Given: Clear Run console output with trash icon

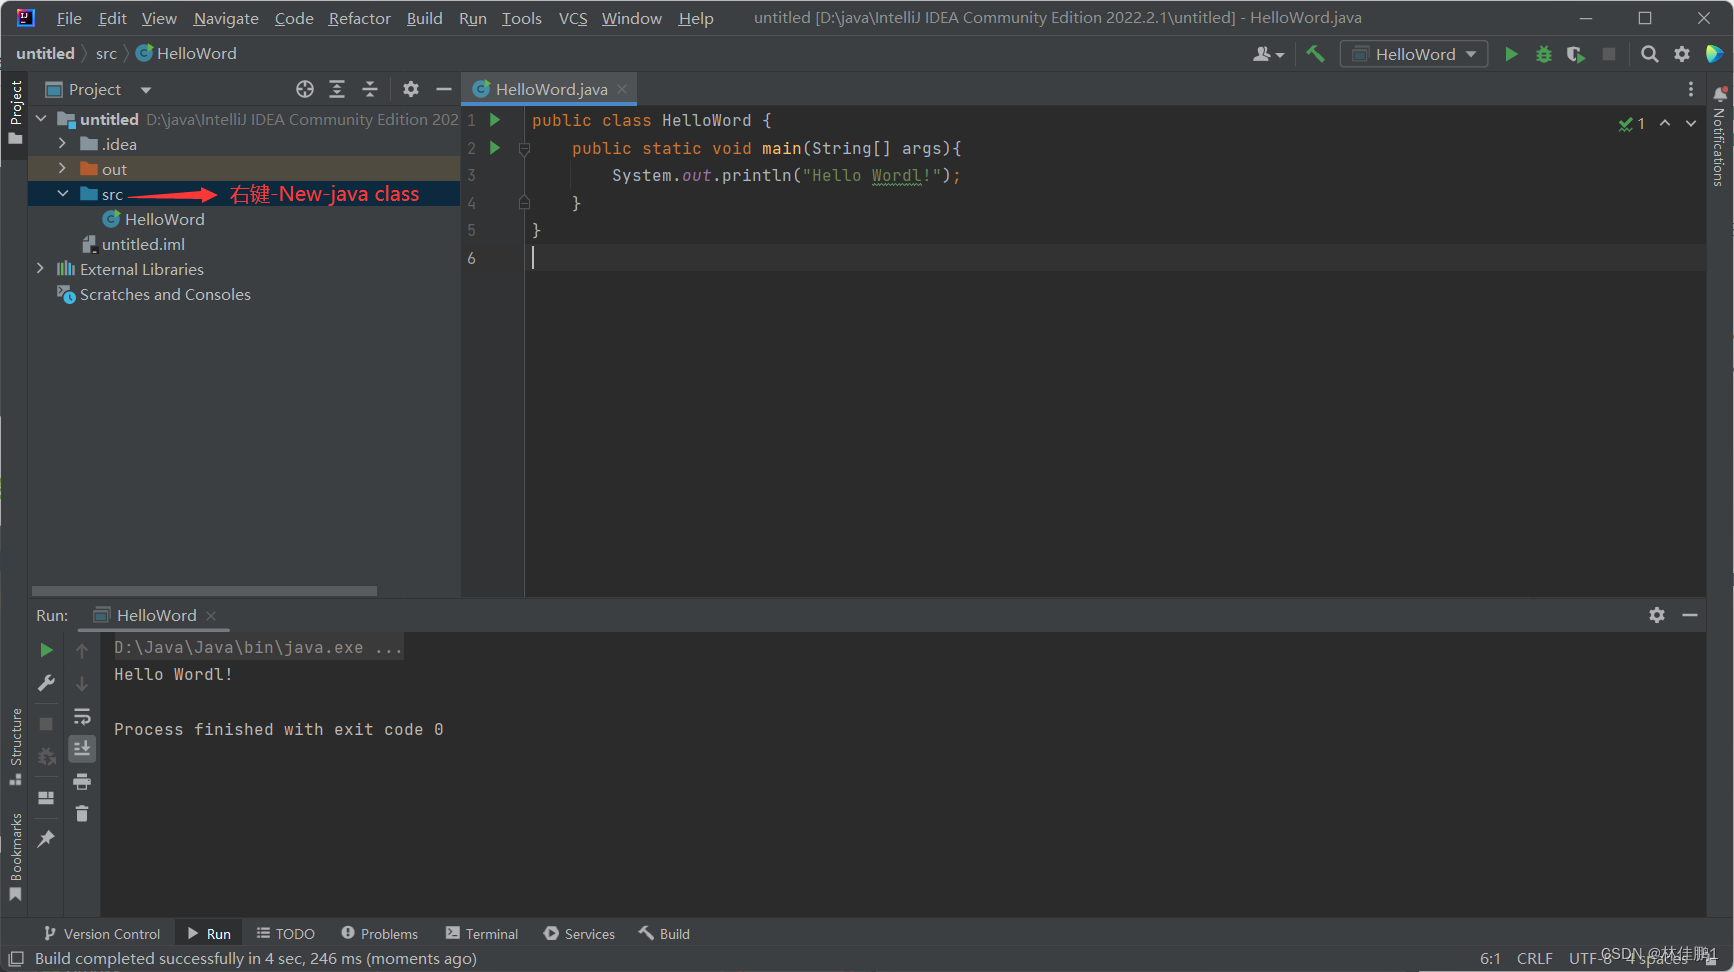Looking at the screenshot, I should (x=82, y=815).
